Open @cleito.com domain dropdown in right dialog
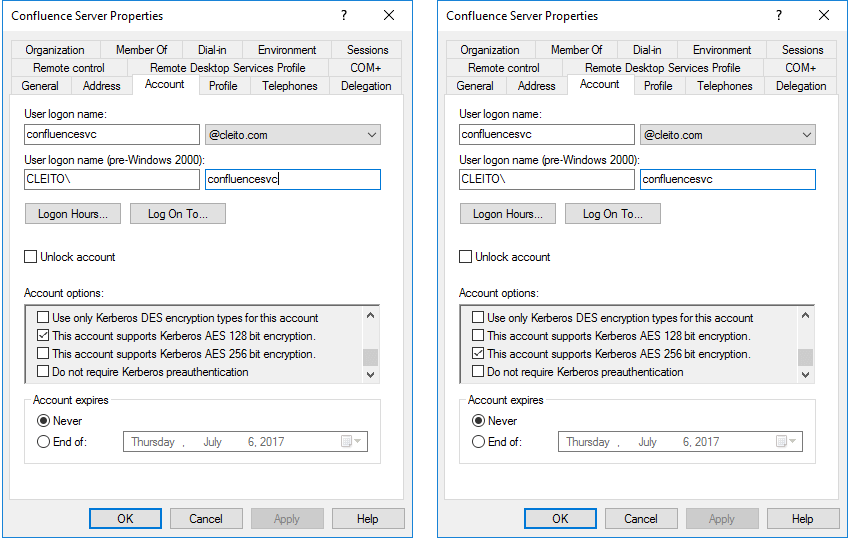 point(727,134)
